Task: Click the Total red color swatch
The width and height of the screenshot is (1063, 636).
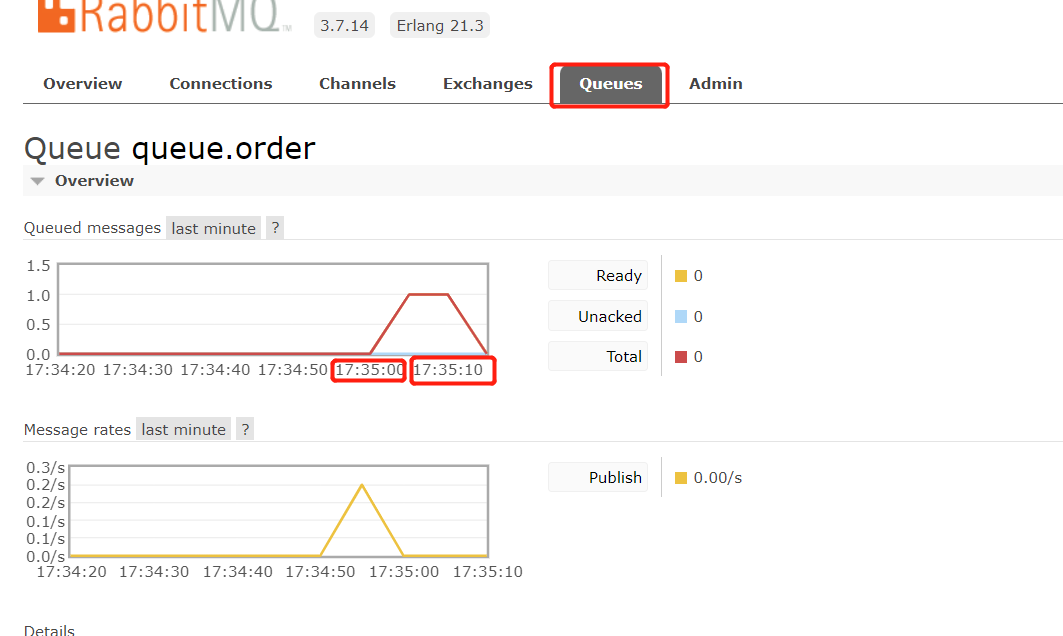Action: [681, 357]
